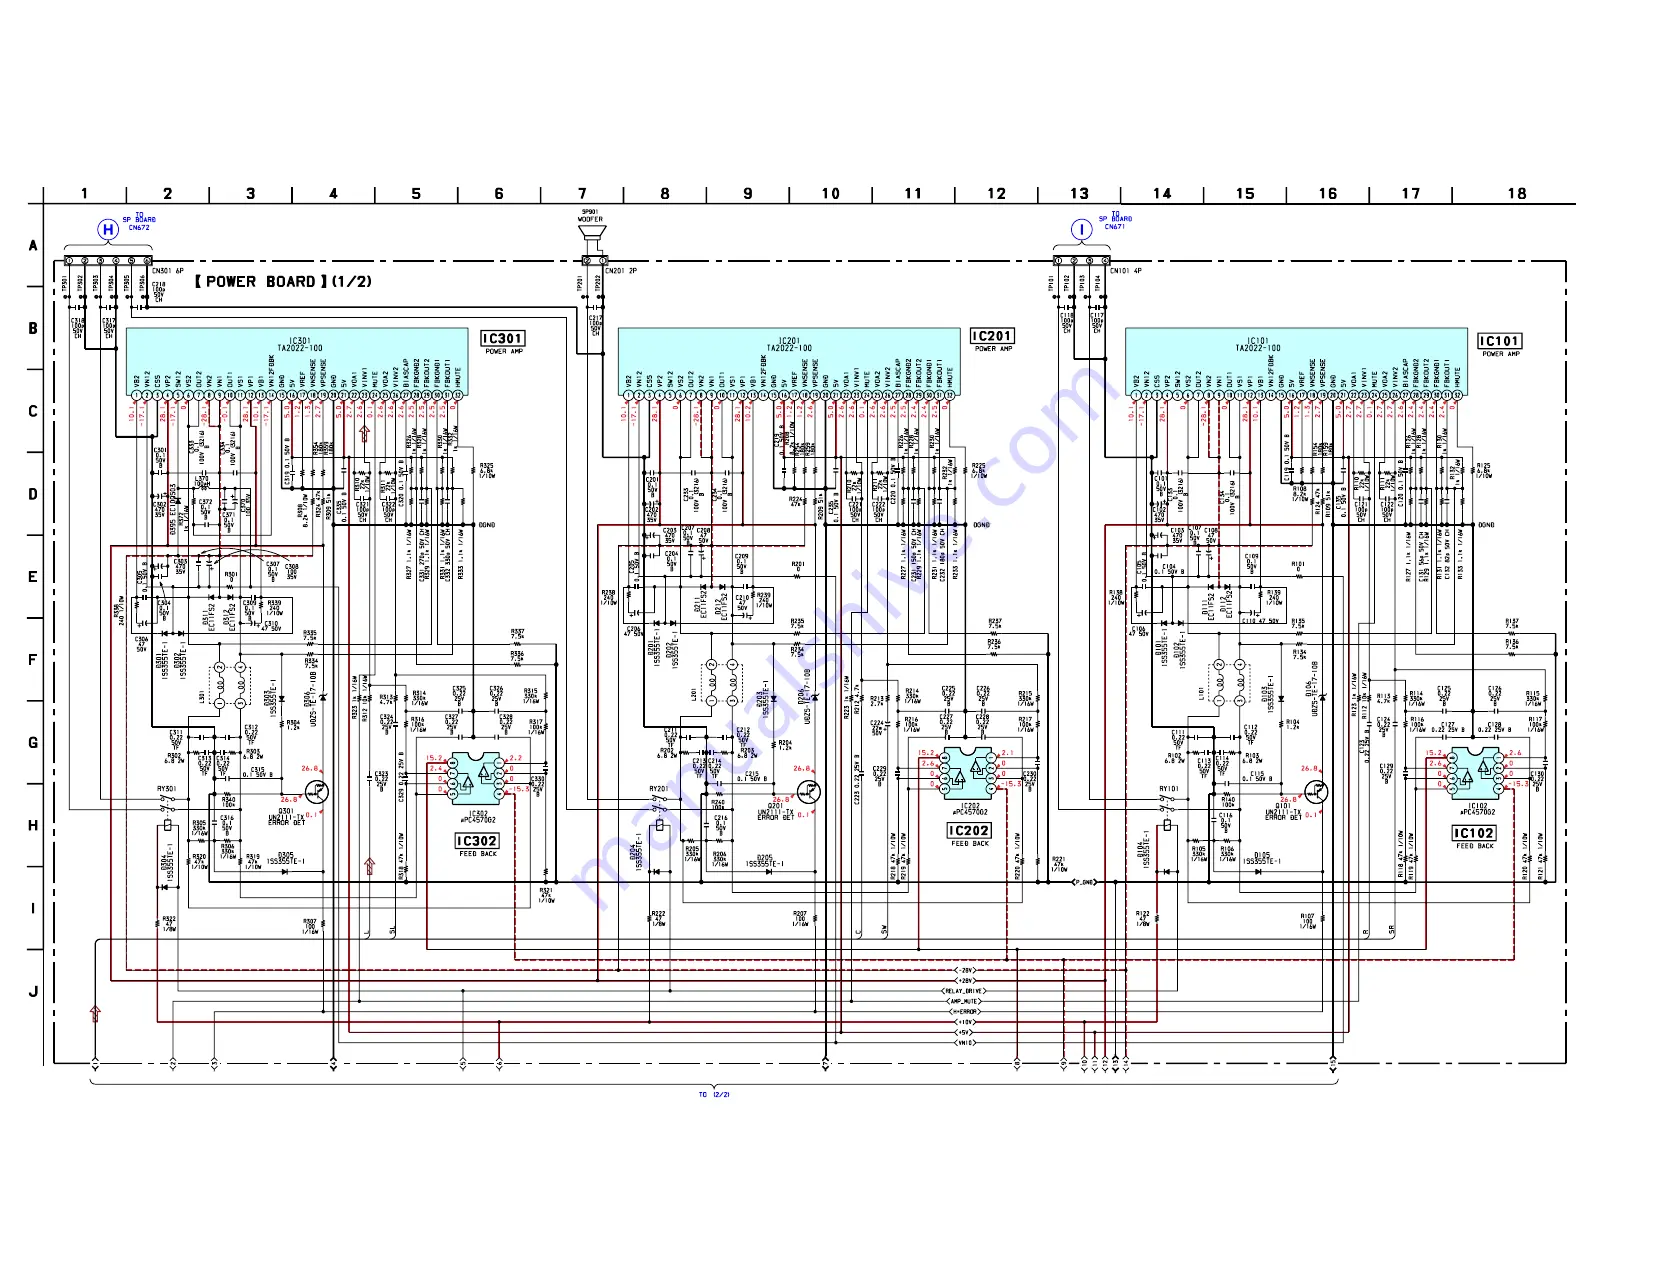Click the AMP_MUTE signal label
This screenshot has width=1680, height=1263.
pyautogui.click(x=965, y=1002)
